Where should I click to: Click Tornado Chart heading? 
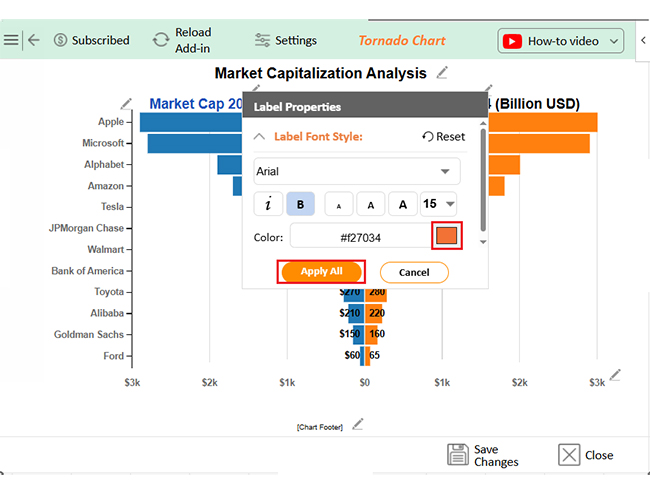click(x=402, y=41)
